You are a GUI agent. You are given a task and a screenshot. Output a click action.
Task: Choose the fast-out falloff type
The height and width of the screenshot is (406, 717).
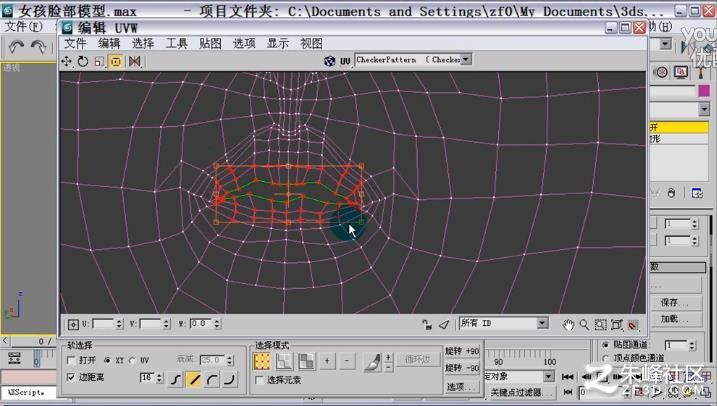[230, 379]
